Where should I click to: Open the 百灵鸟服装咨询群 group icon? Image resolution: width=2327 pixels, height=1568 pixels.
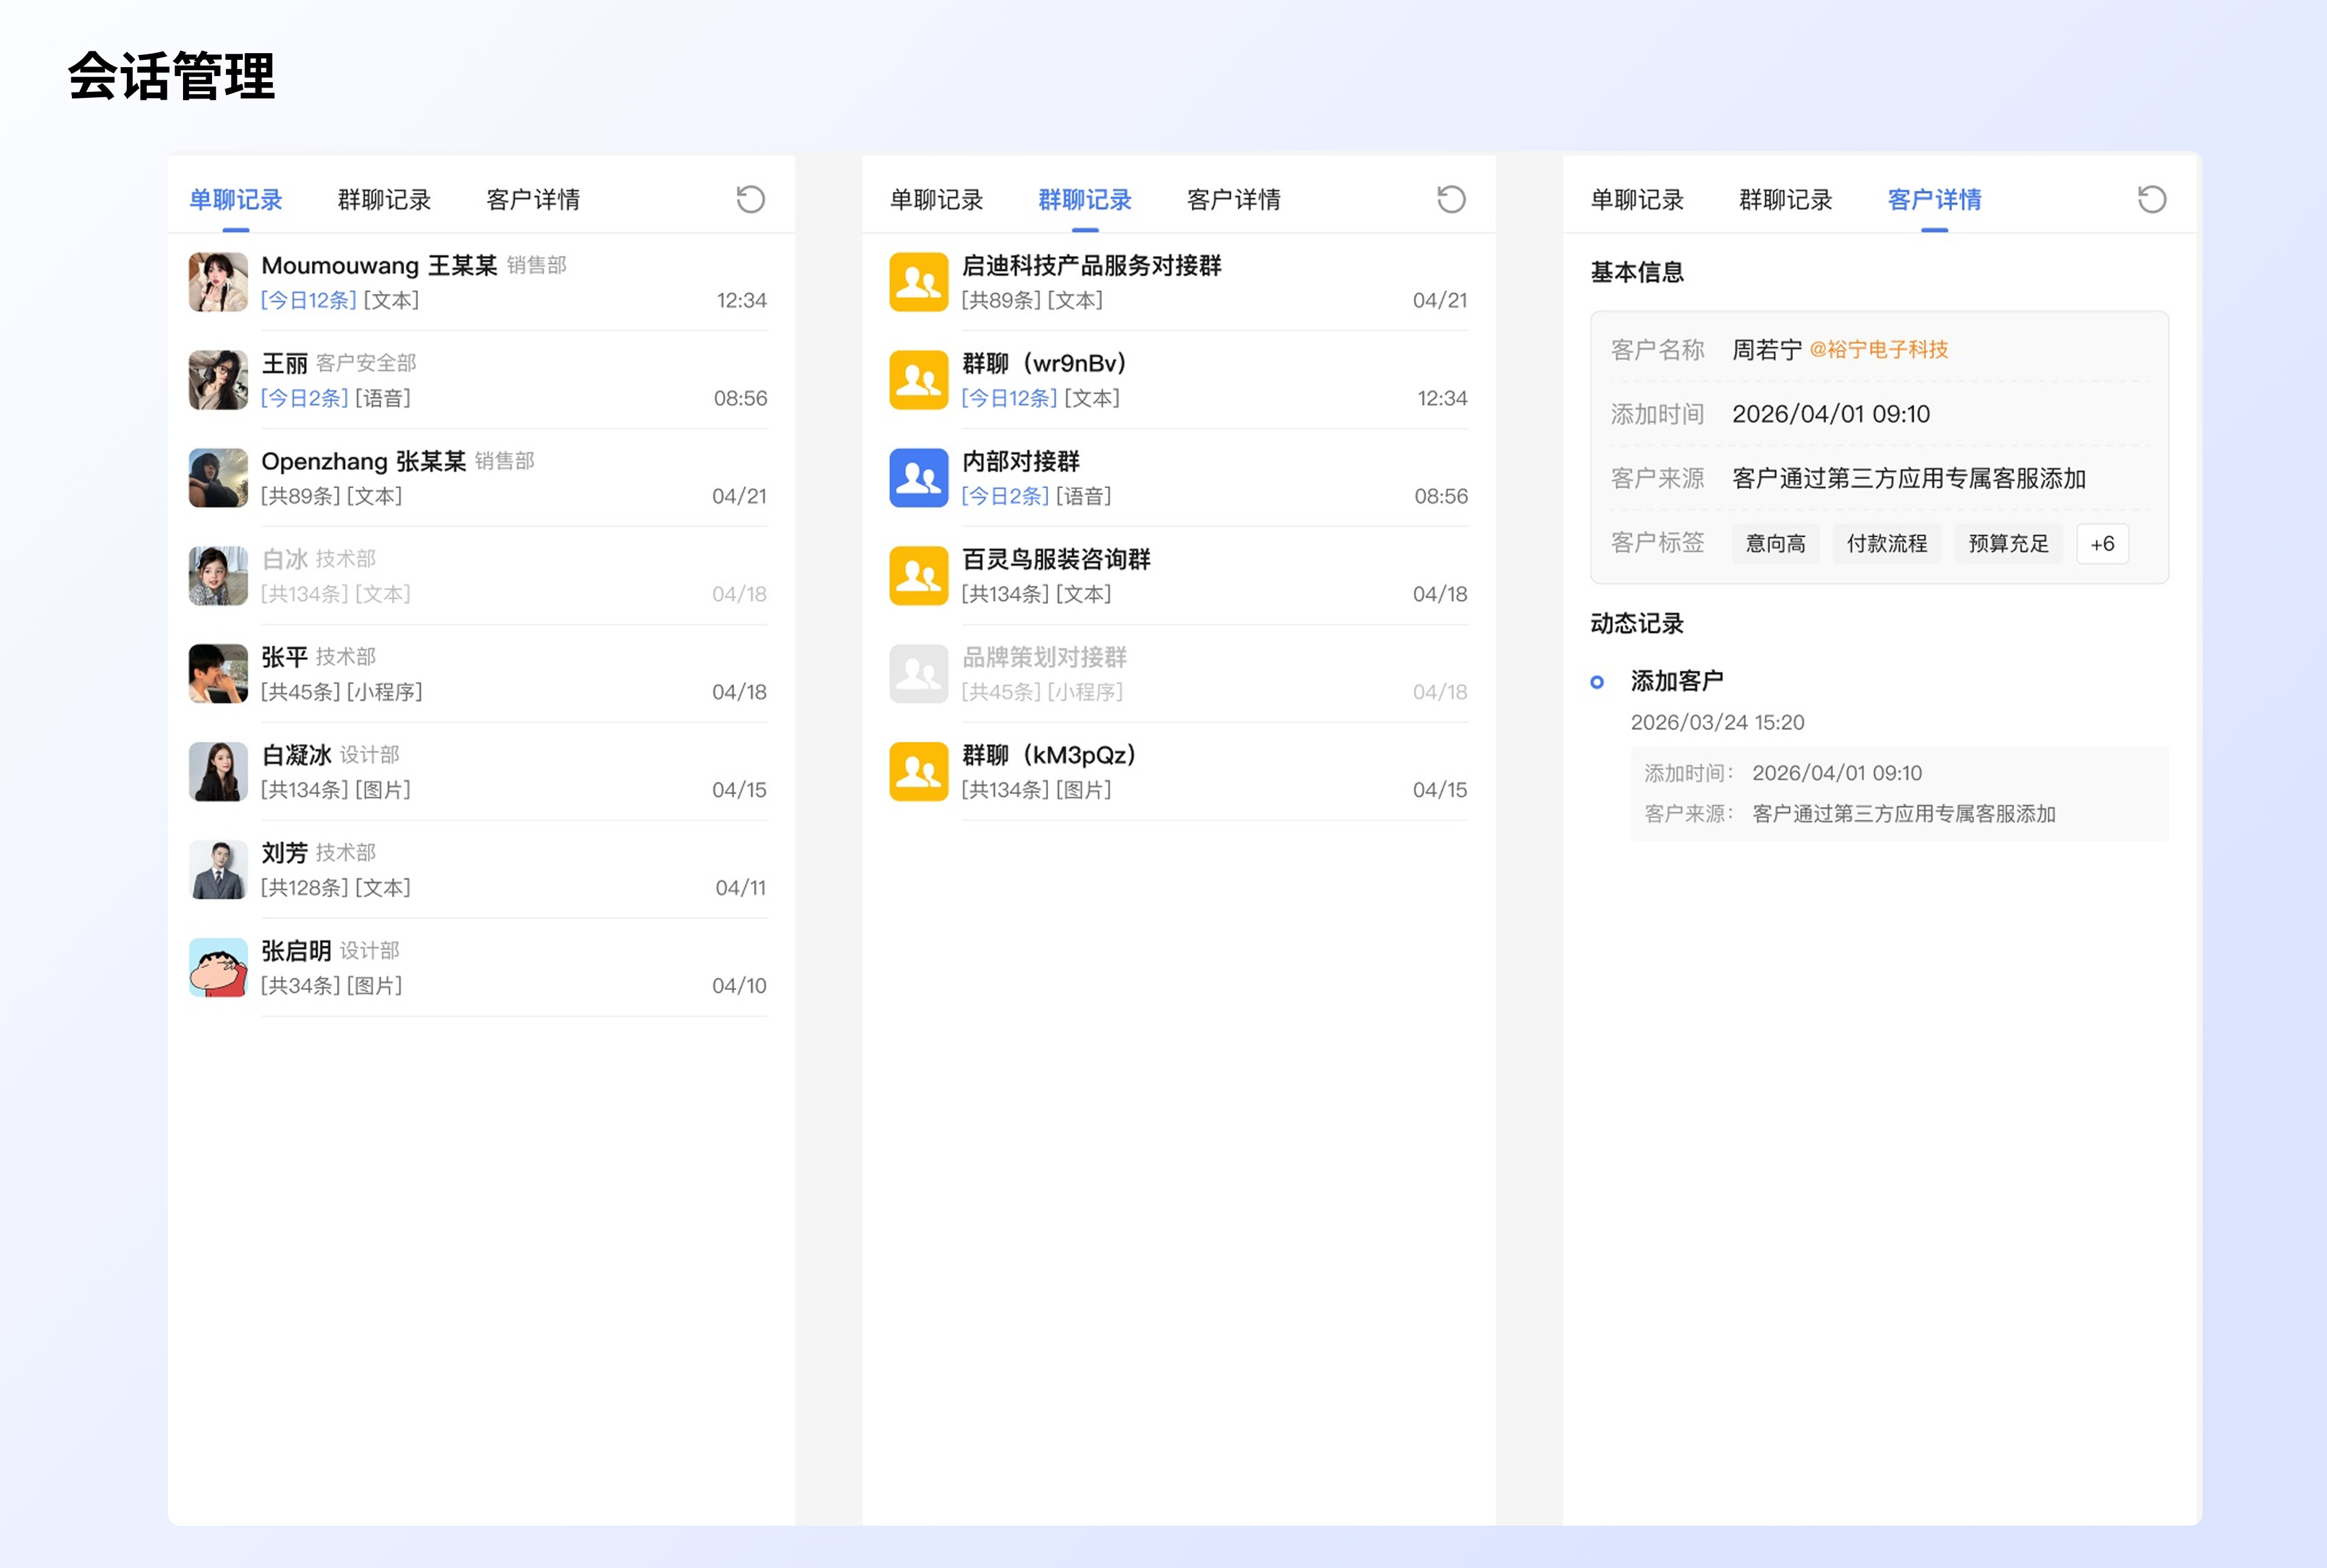(x=918, y=576)
